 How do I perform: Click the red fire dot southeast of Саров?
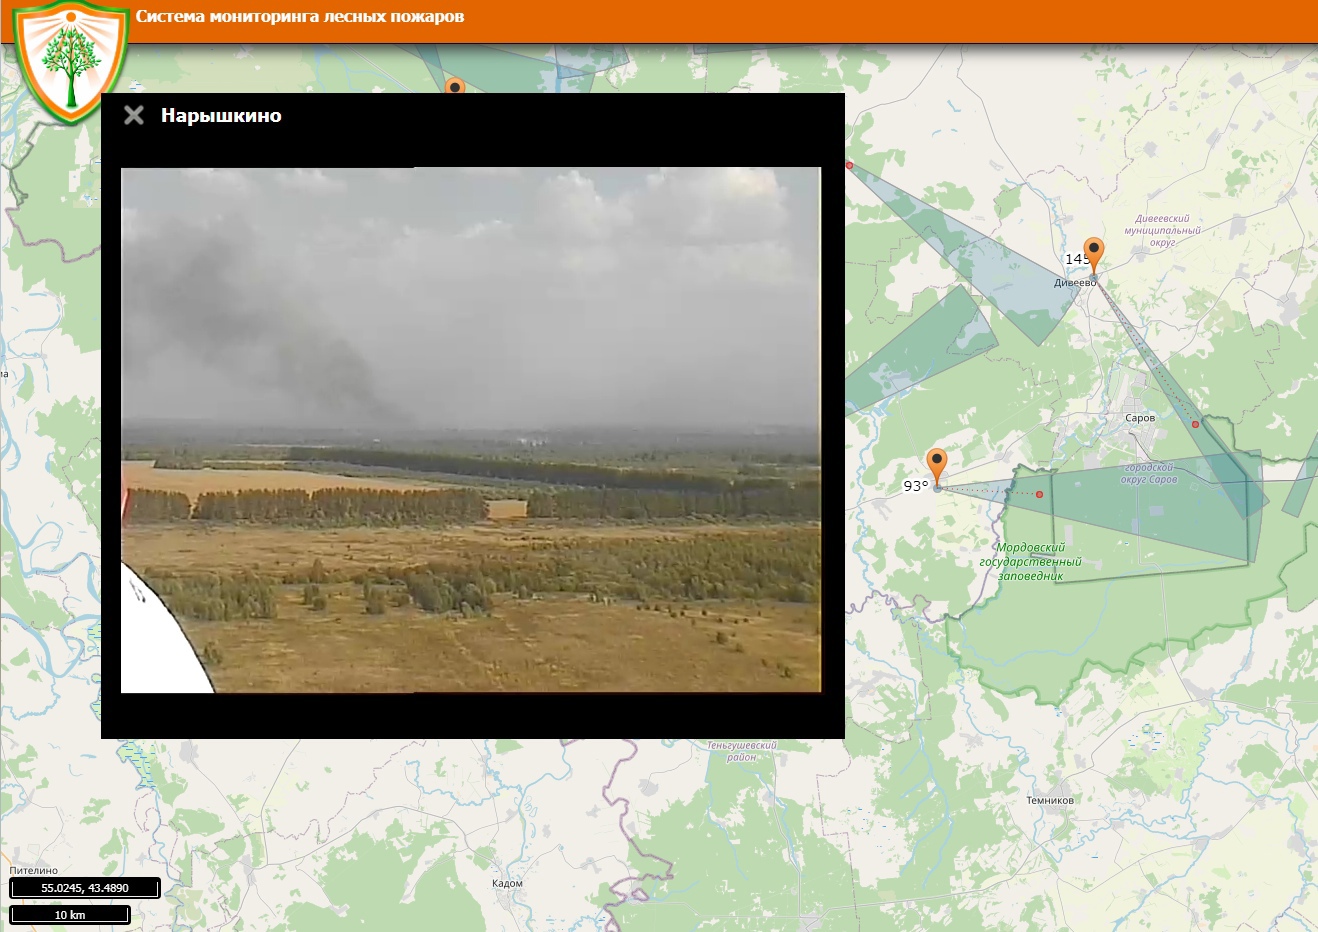(1195, 425)
